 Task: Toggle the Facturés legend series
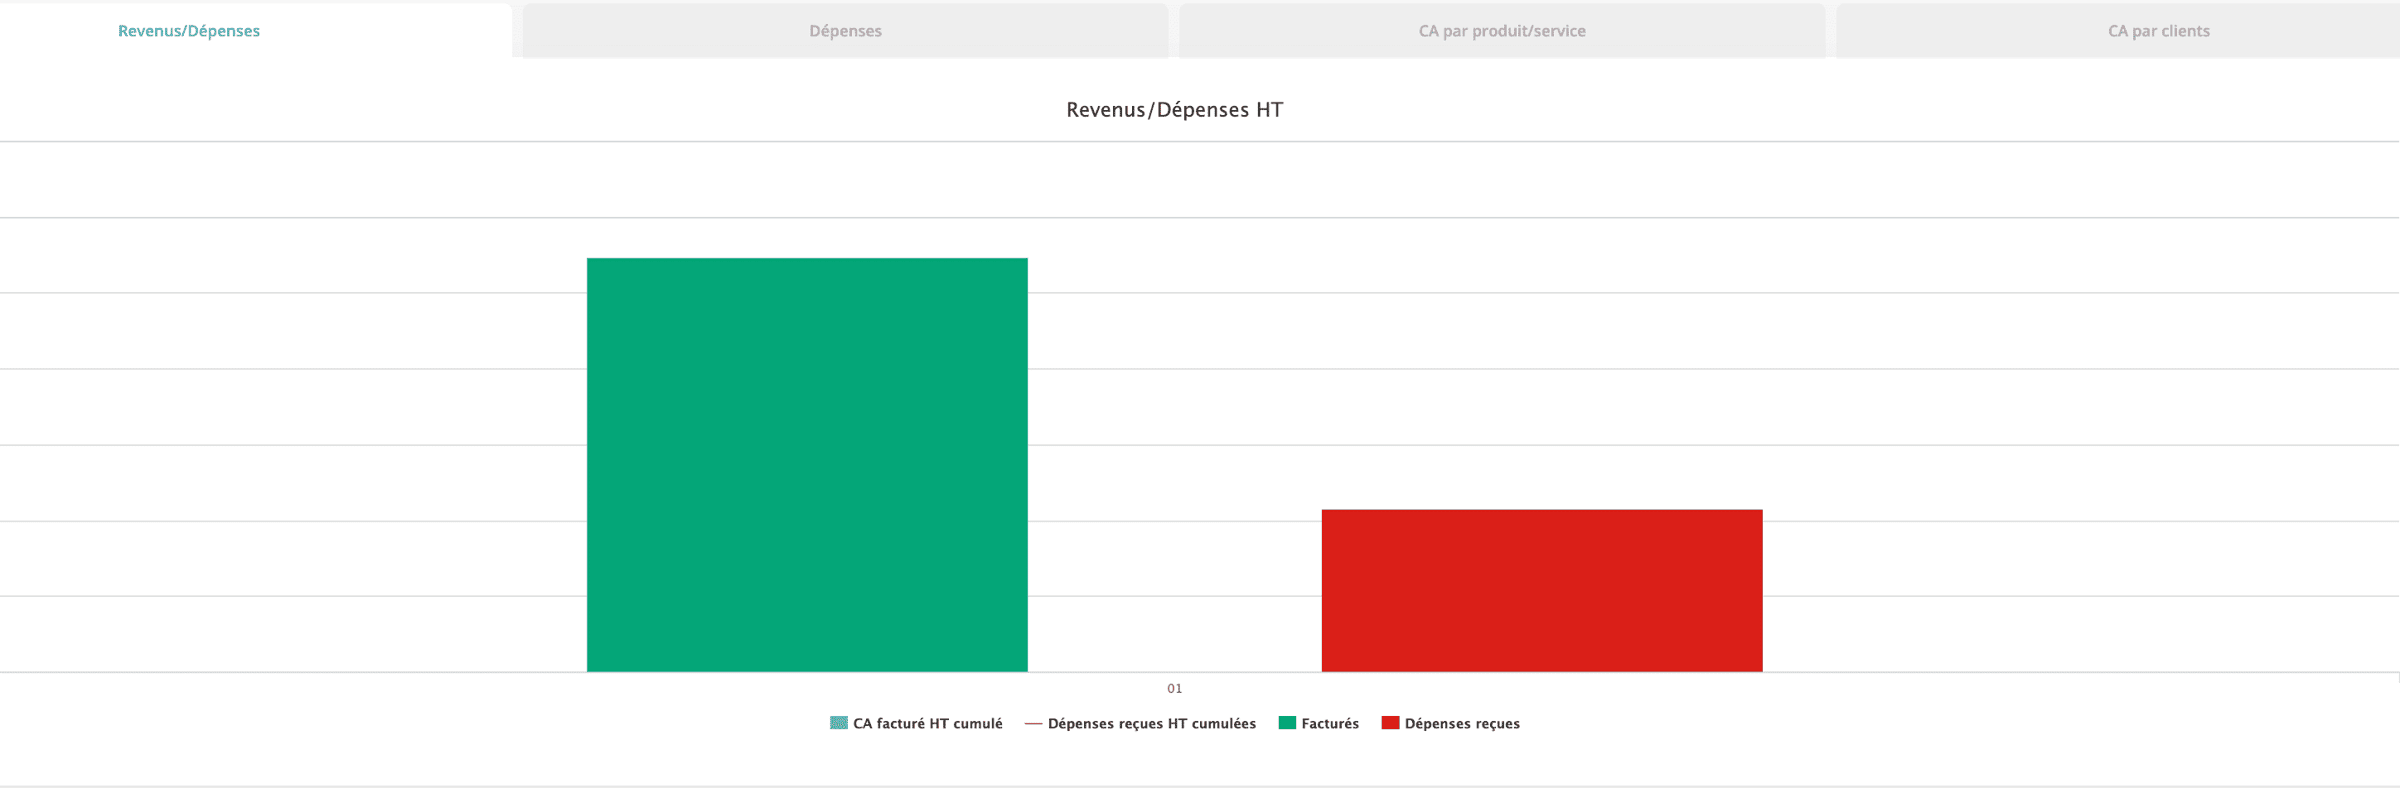(x=1319, y=724)
